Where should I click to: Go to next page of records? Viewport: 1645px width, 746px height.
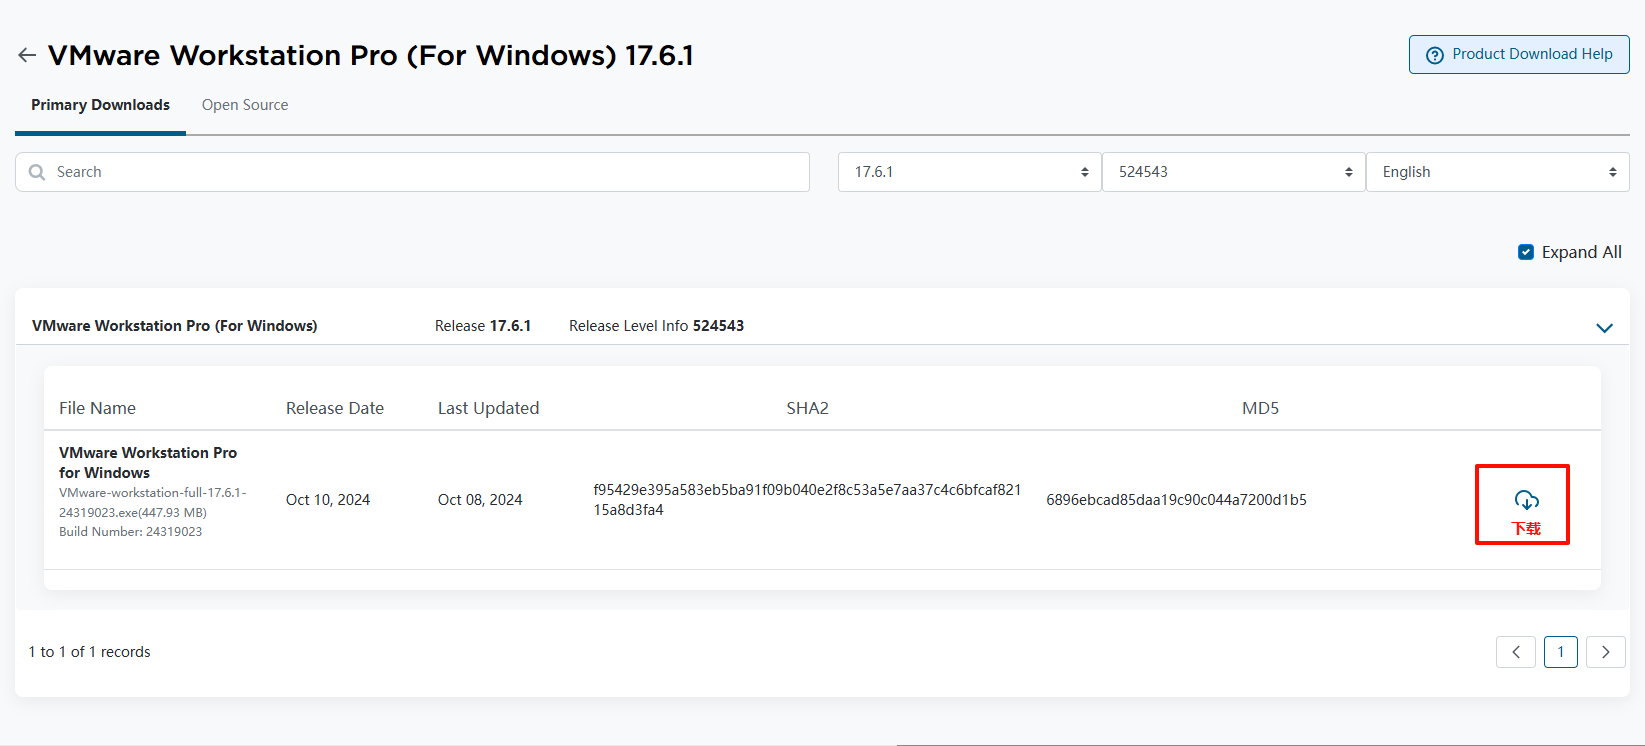1606,652
